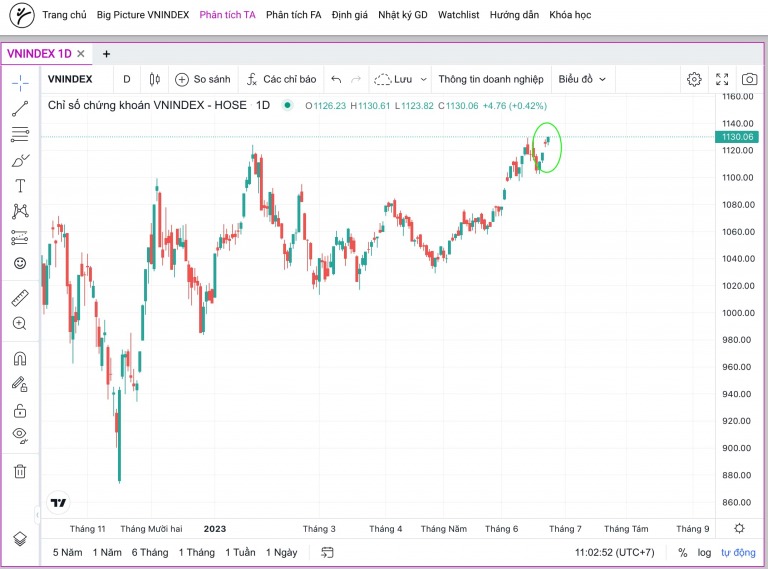Select the brush drawing tool
Viewport: 768px width, 569px height.
point(20,160)
